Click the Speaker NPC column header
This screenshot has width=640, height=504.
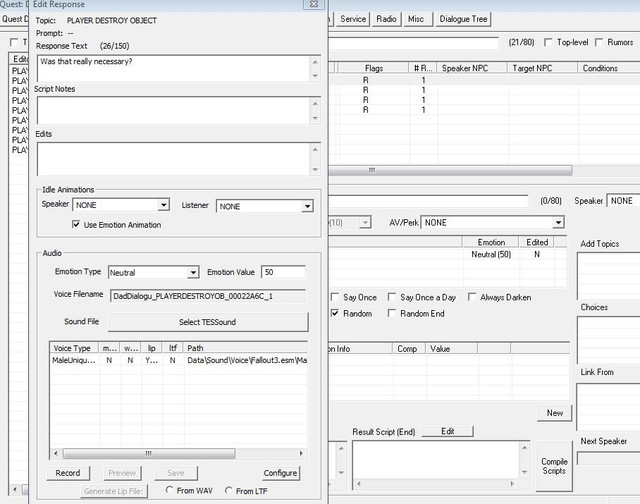(472, 68)
